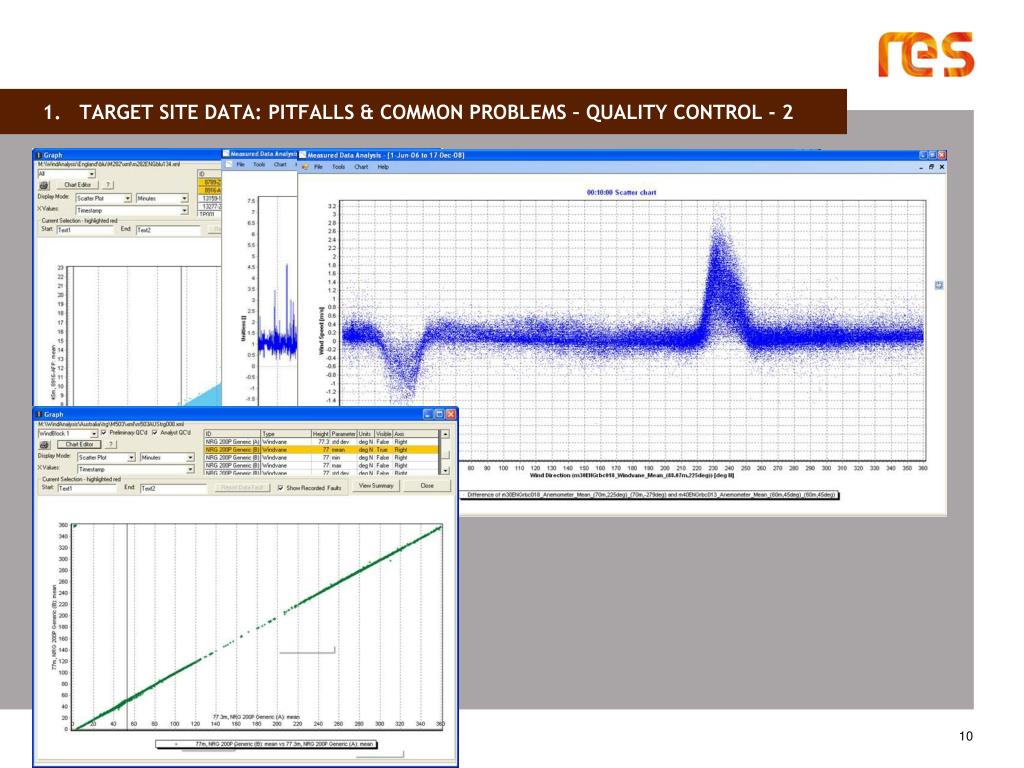Screen dimensions: 1024x768
Task: Open the Scatter Plot dropdown in the background Graph window
Action: tap(127, 199)
